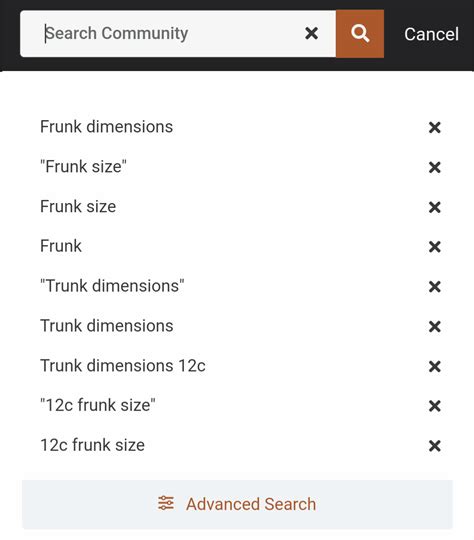
Task: Select the 12c frunk size suggestion
Action: coord(92,445)
